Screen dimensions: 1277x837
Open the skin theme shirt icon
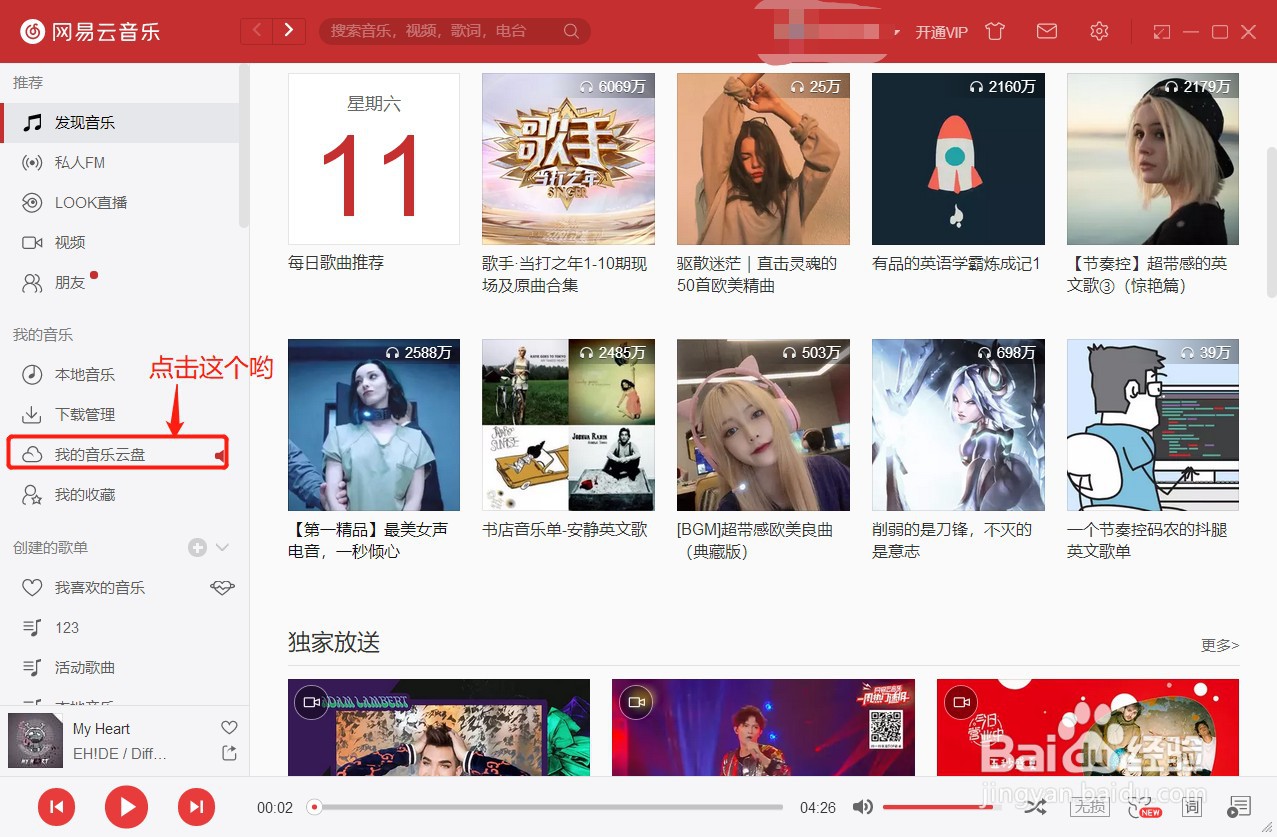(x=994, y=31)
